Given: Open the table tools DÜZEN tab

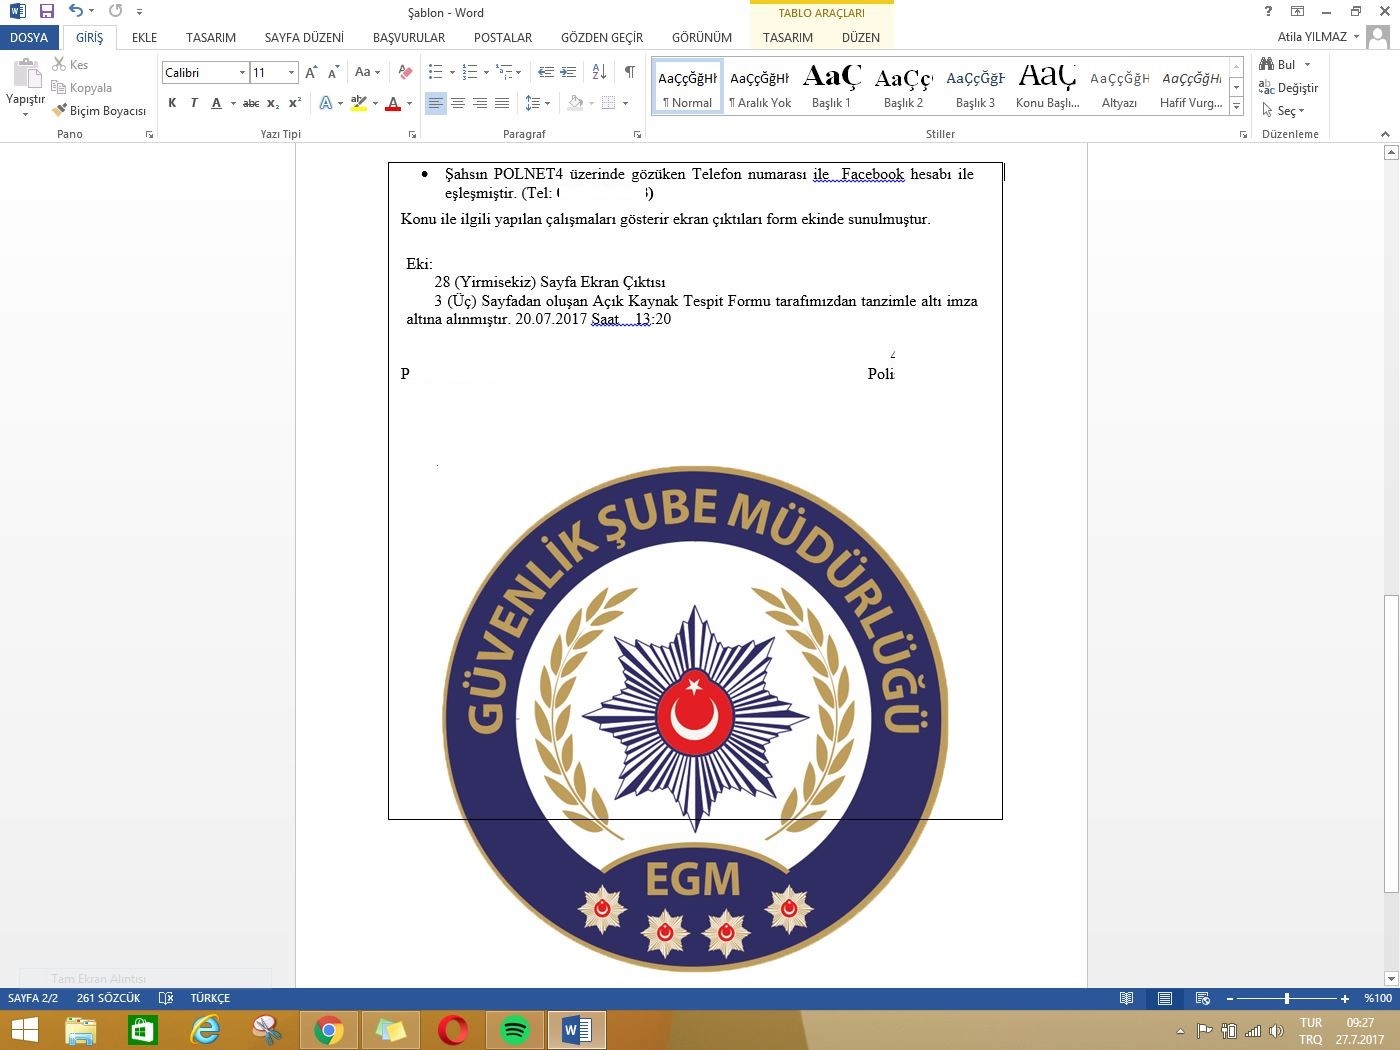Looking at the screenshot, I should (861, 37).
